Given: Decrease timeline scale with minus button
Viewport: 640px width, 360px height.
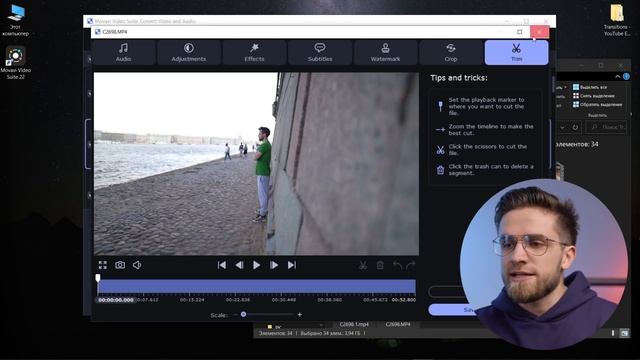Looking at the screenshot, I should click(236, 315).
